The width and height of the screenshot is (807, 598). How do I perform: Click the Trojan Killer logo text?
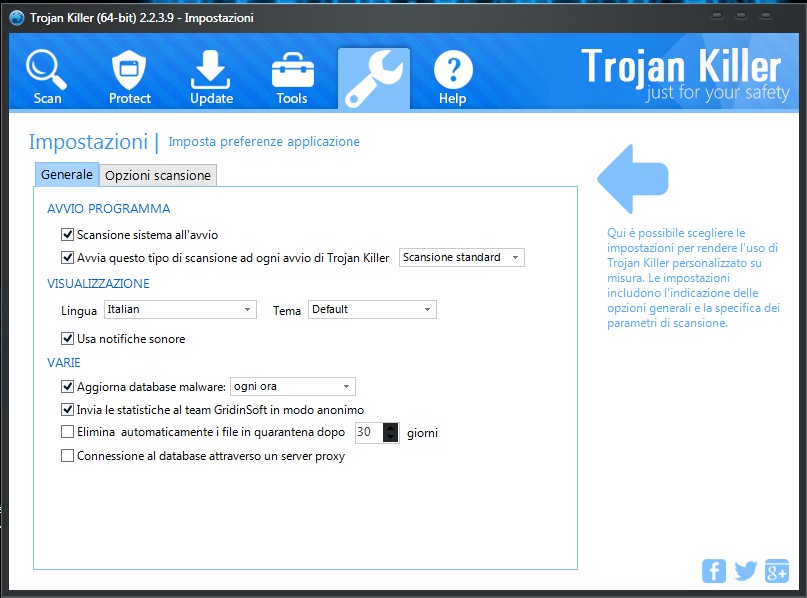click(681, 66)
